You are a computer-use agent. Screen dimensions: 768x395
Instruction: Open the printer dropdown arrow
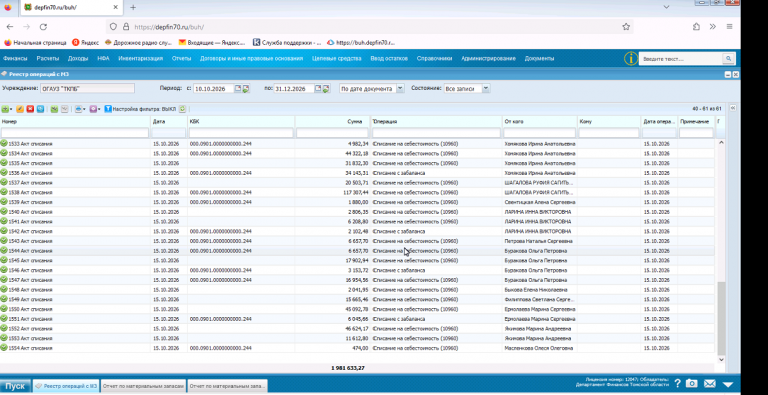pyautogui.click(x=84, y=109)
